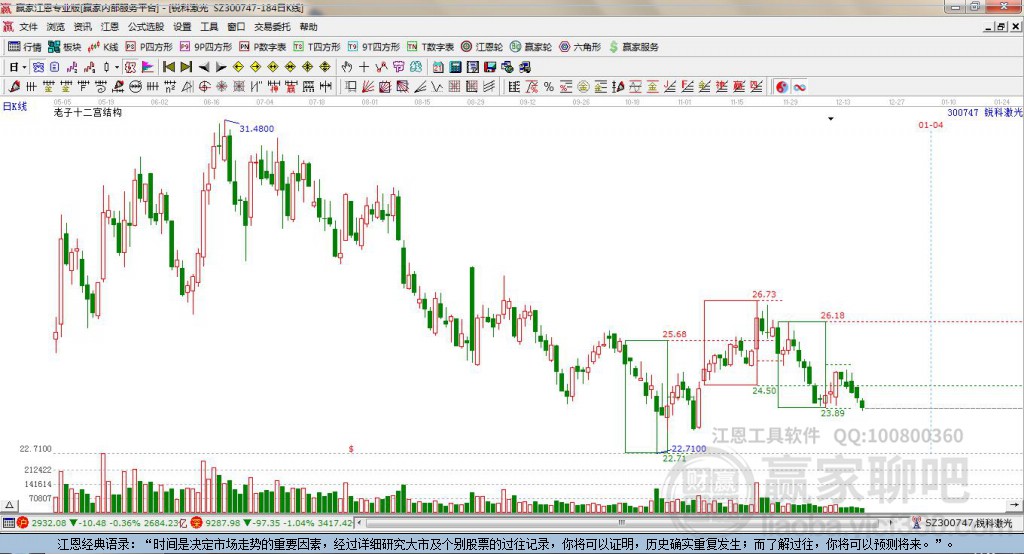Expand the 日 period dropdown

tap(24, 67)
